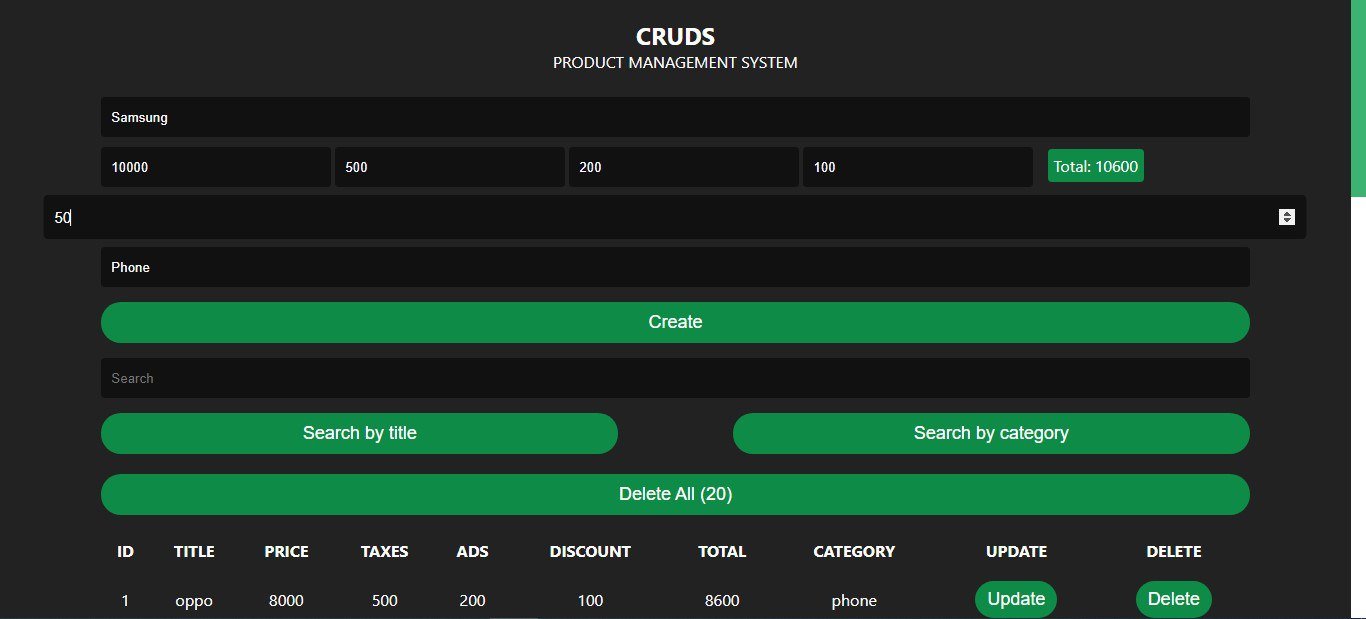Click the number spinner arrows in count field
Screen dimensions: 1366x619
click(x=1287, y=217)
